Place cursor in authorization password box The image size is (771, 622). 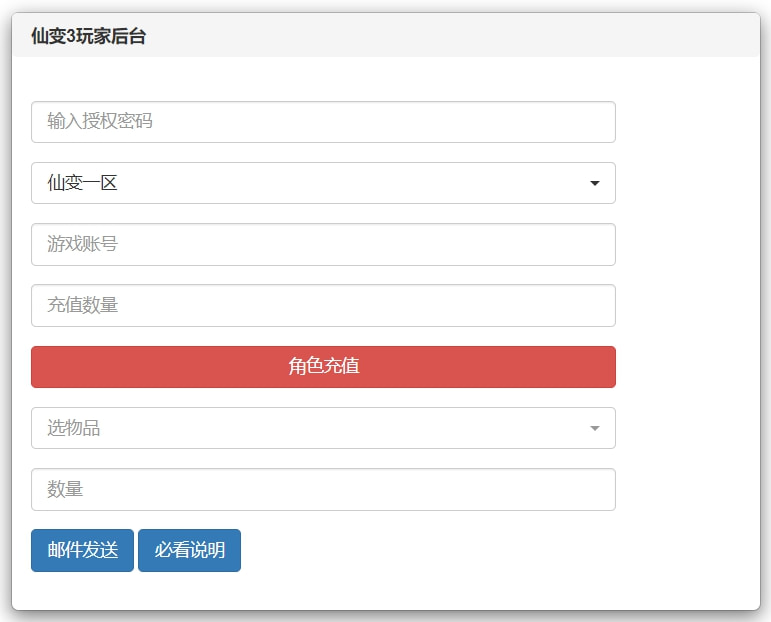pyautogui.click(x=323, y=122)
